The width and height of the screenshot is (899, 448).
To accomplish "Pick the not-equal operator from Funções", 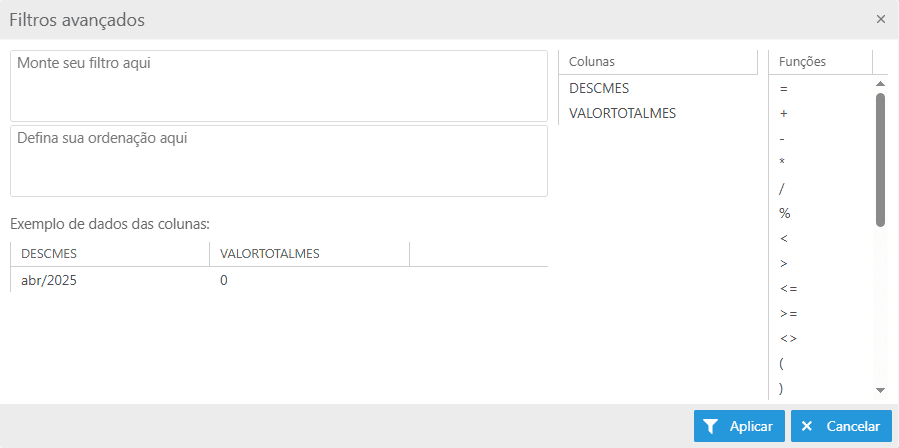I will pos(788,338).
